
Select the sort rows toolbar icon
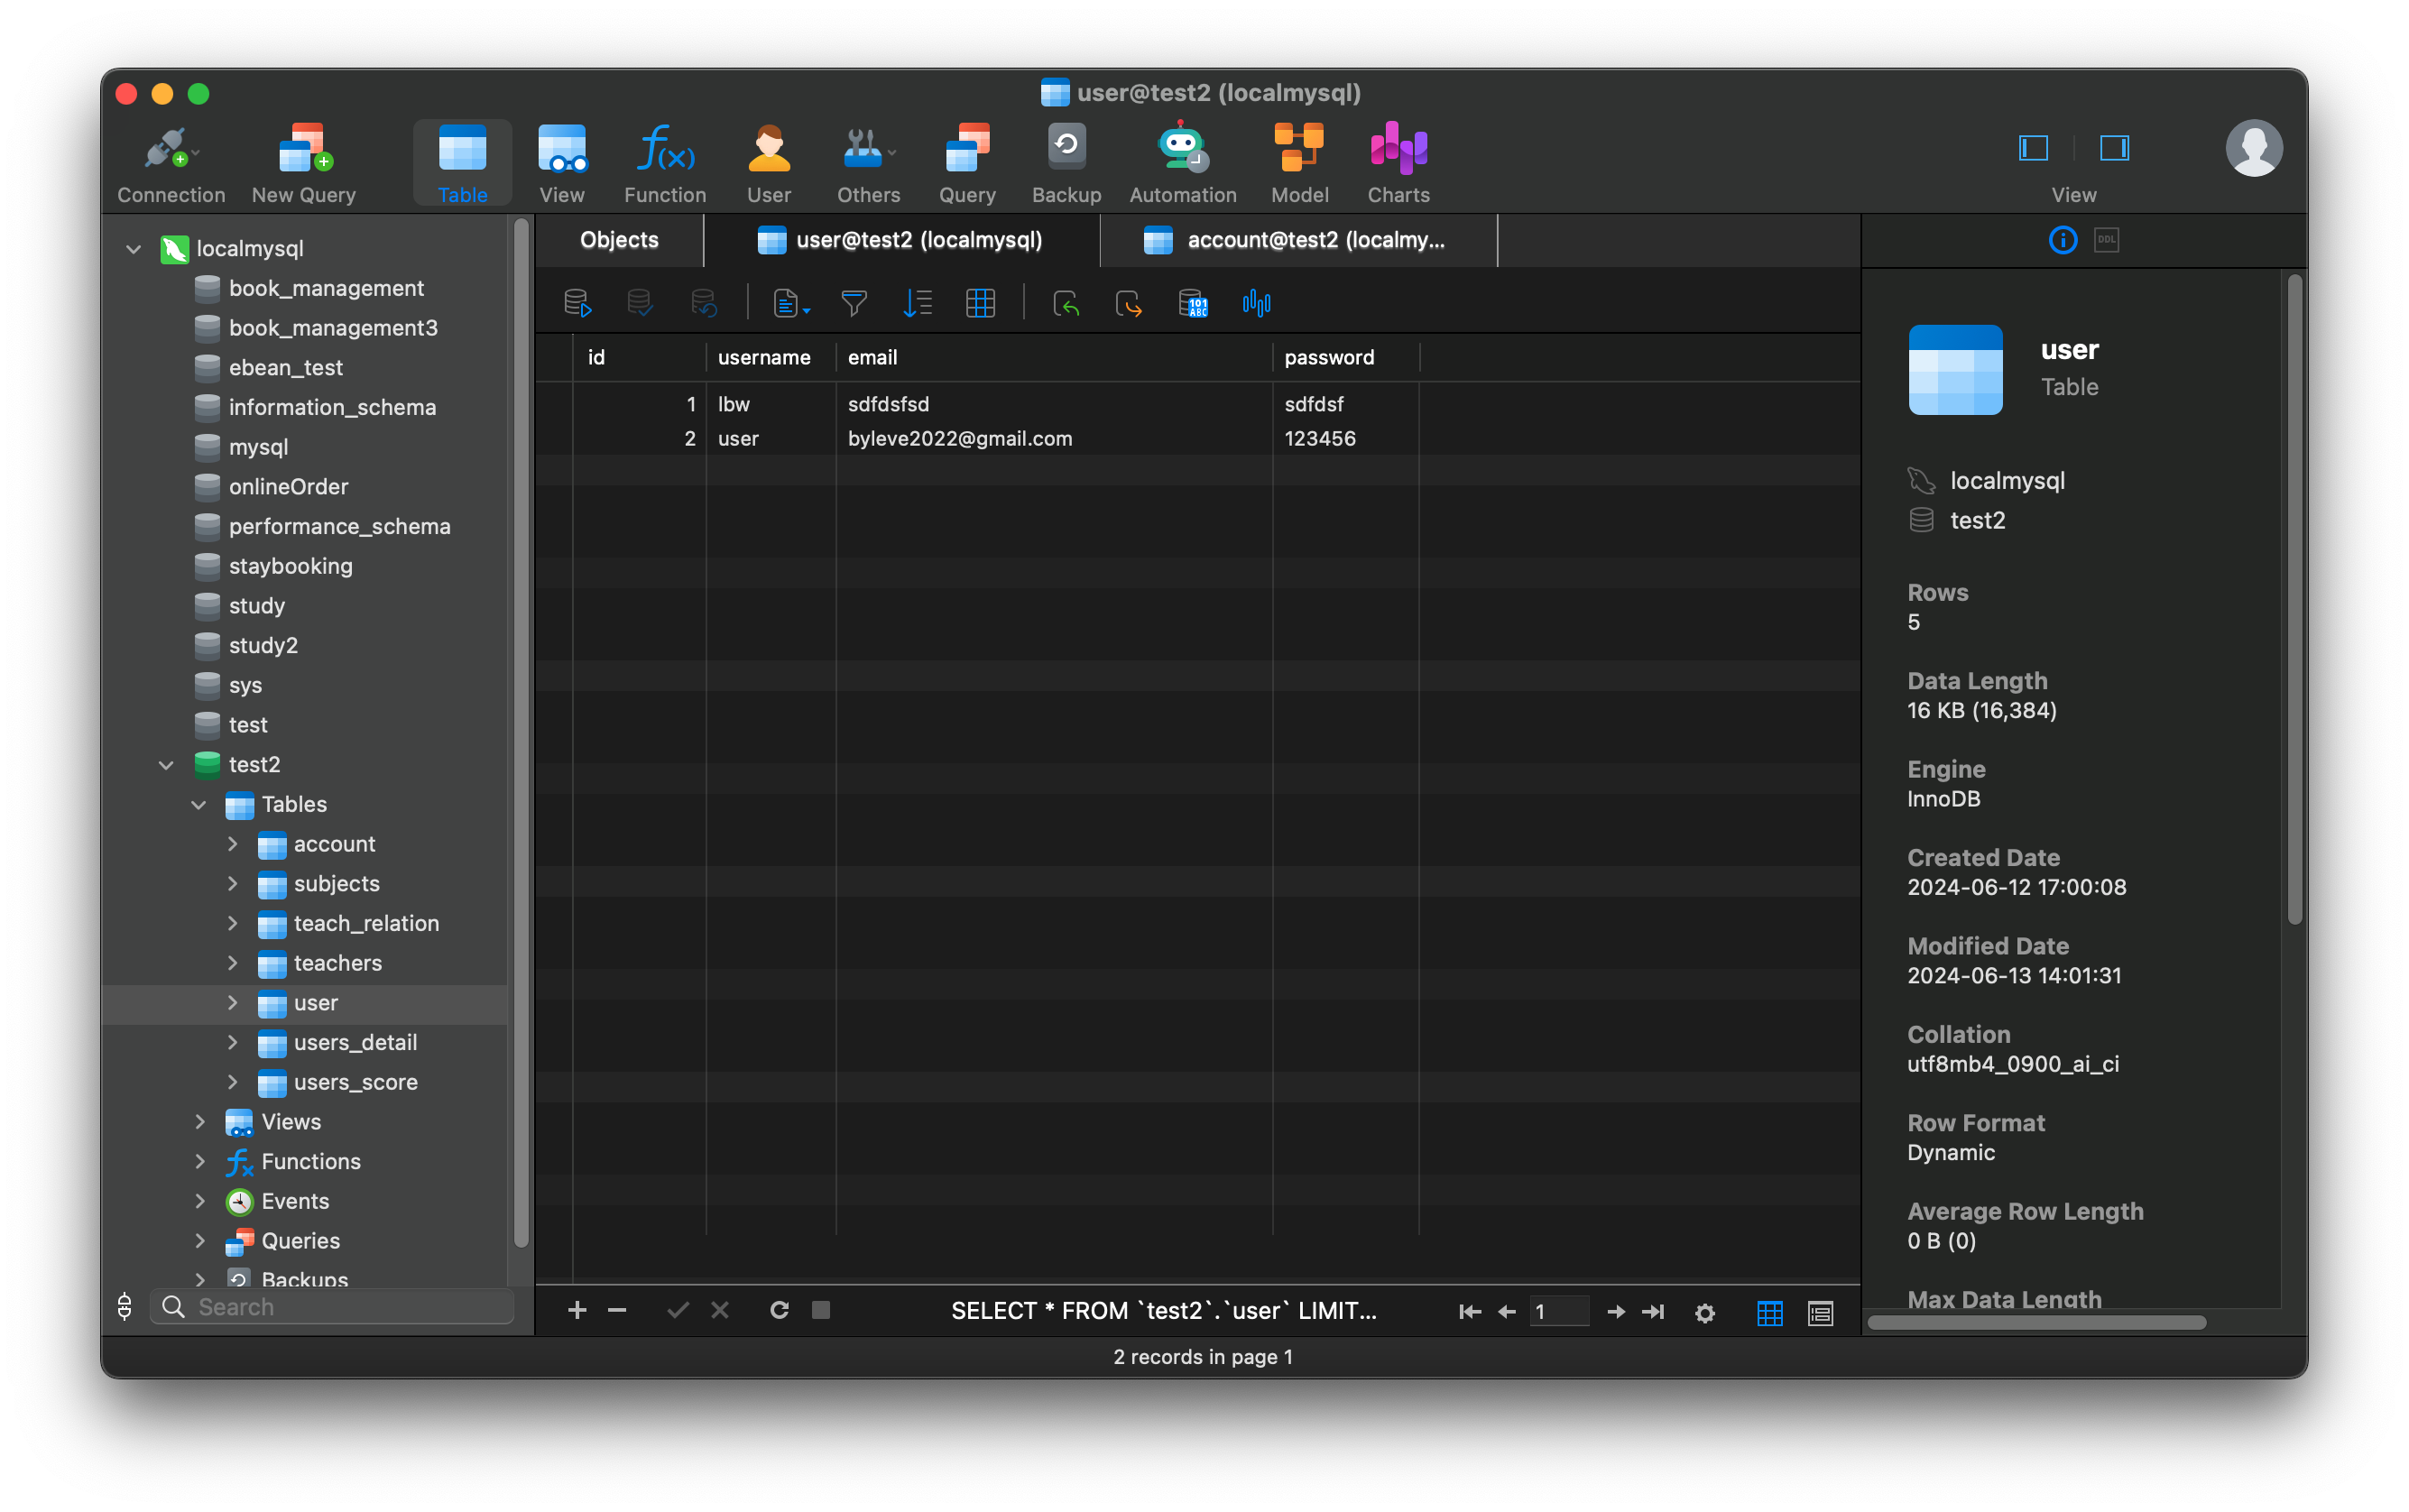tap(918, 305)
